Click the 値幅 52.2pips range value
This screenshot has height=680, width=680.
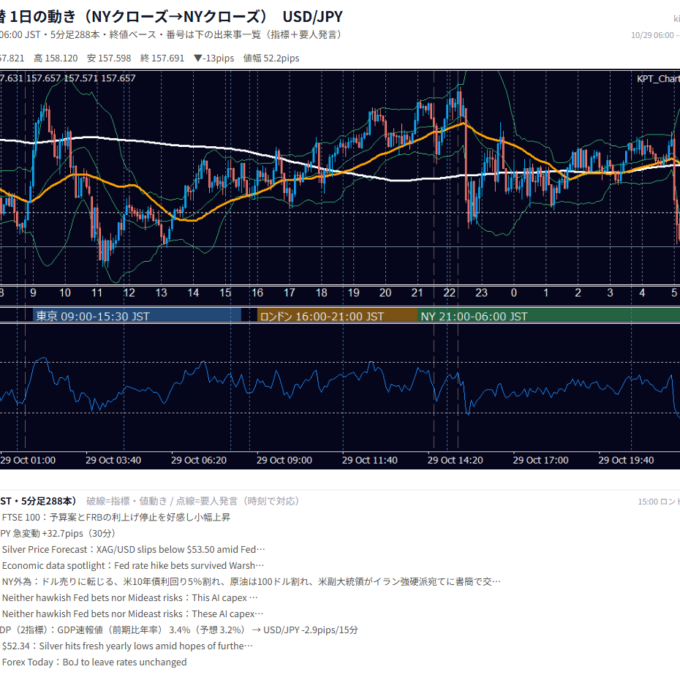click(x=271, y=58)
